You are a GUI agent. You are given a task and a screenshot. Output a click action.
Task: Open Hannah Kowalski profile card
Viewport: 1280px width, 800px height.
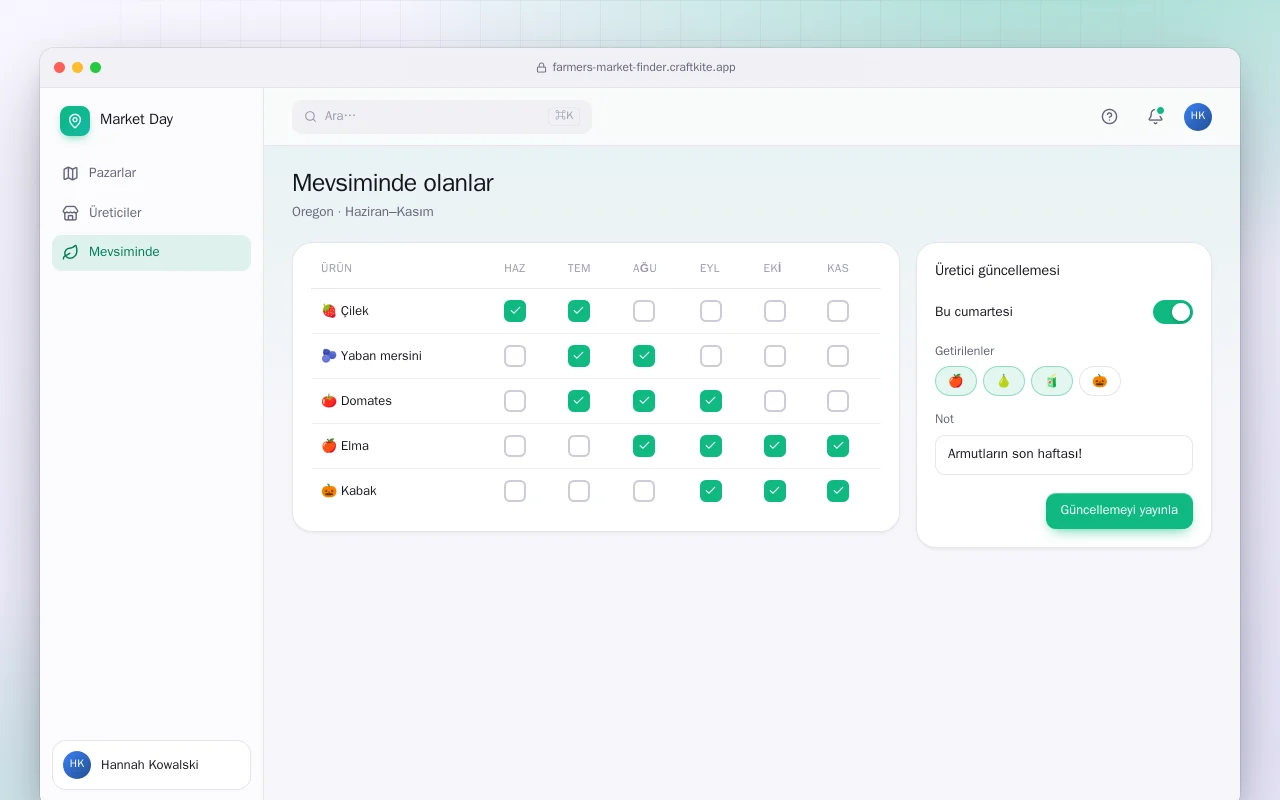click(151, 765)
